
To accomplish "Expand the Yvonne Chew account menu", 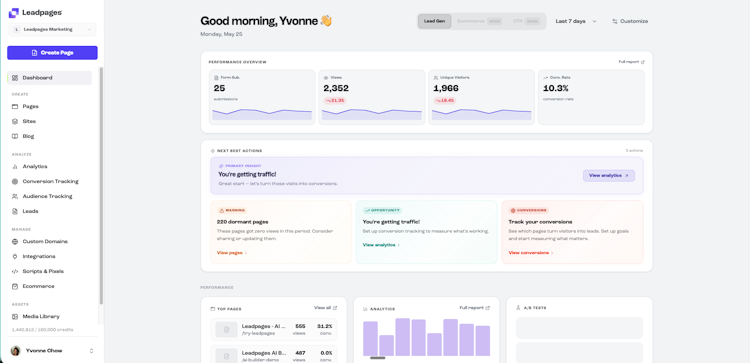I will pyautogui.click(x=52, y=351).
